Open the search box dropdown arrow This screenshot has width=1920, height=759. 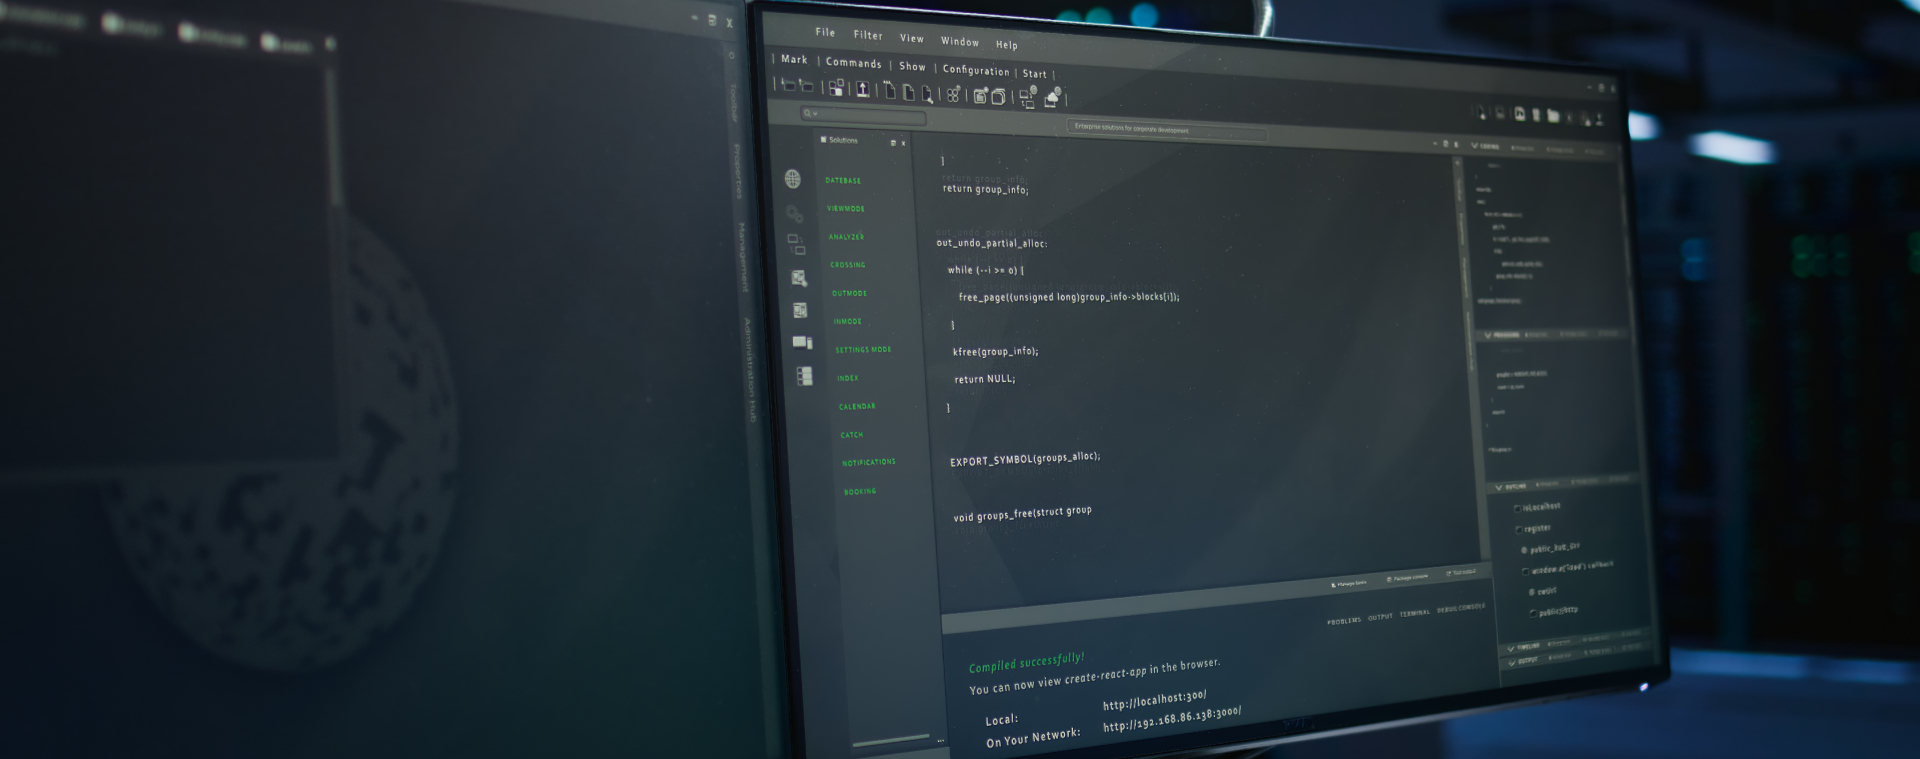(x=816, y=114)
